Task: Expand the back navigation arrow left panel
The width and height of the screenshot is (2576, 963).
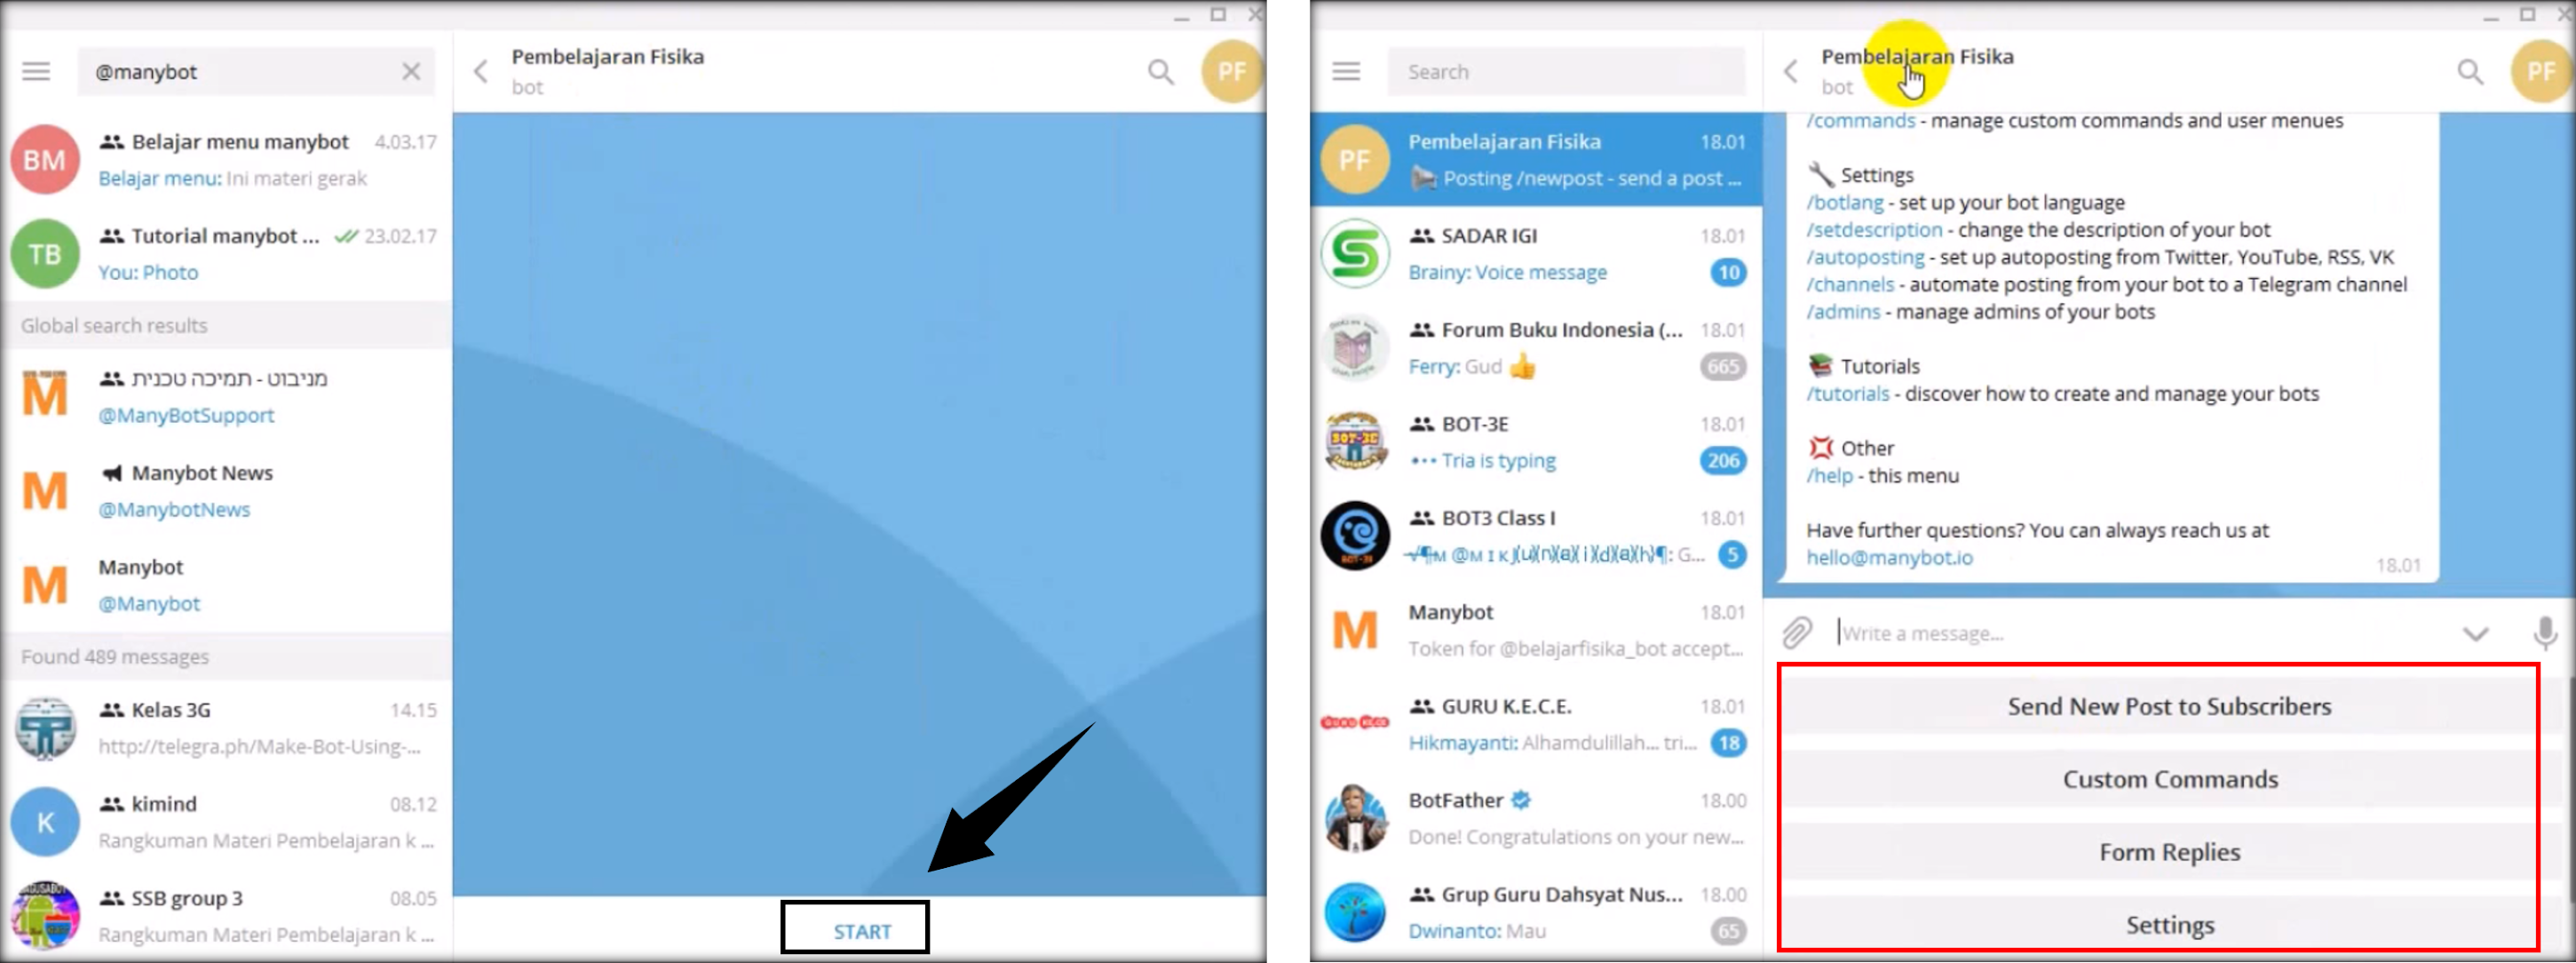Action: 483,71
